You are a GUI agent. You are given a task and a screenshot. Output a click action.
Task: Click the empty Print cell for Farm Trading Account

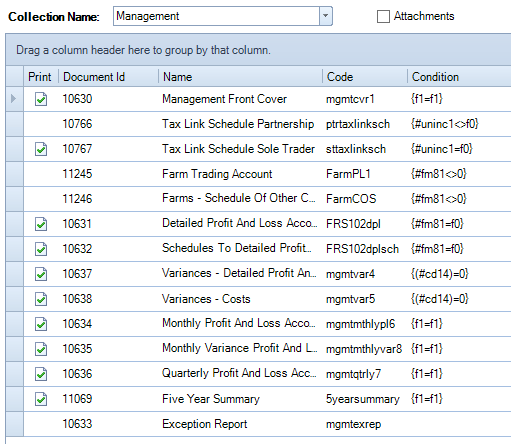(41, 174)
